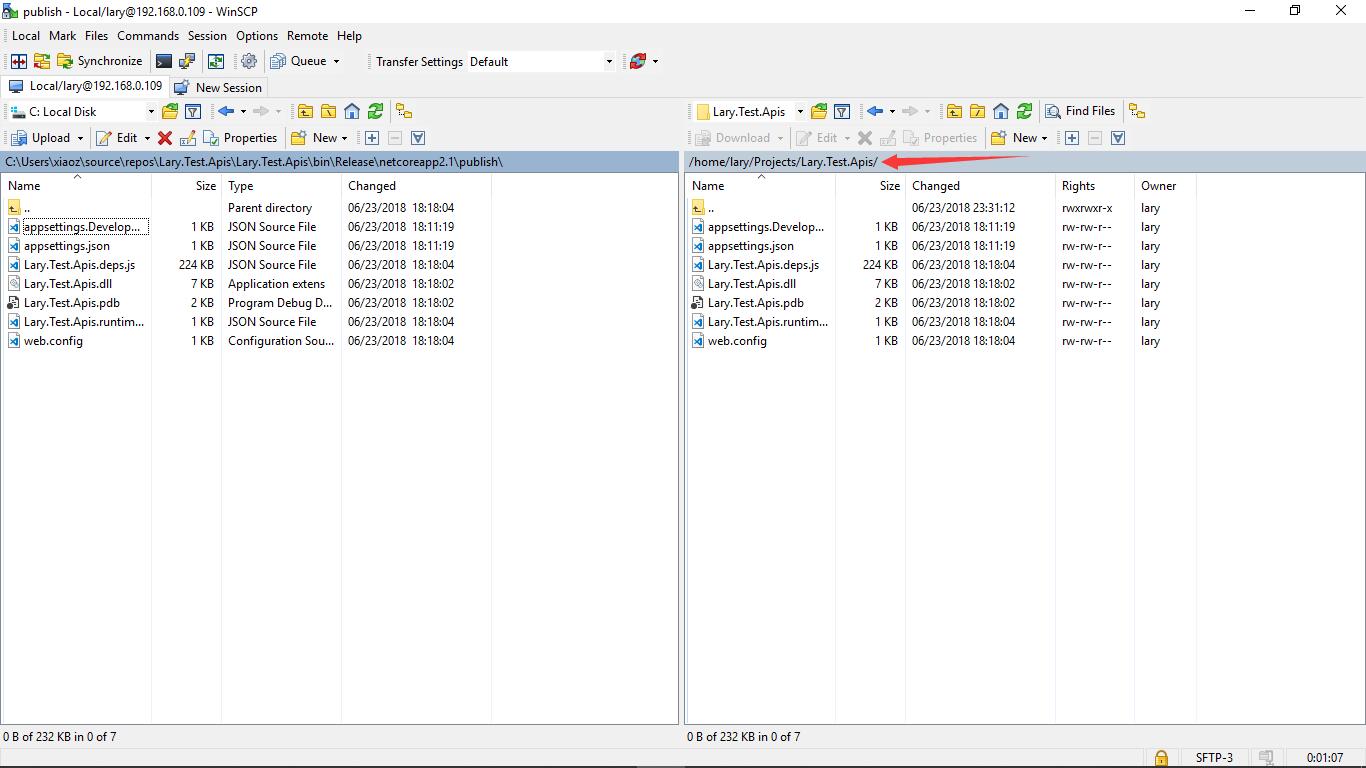This screenshot has width=1366, height=768.
Task: Open the Transfer Settings Default combo box
Action: tap(541, 61)
